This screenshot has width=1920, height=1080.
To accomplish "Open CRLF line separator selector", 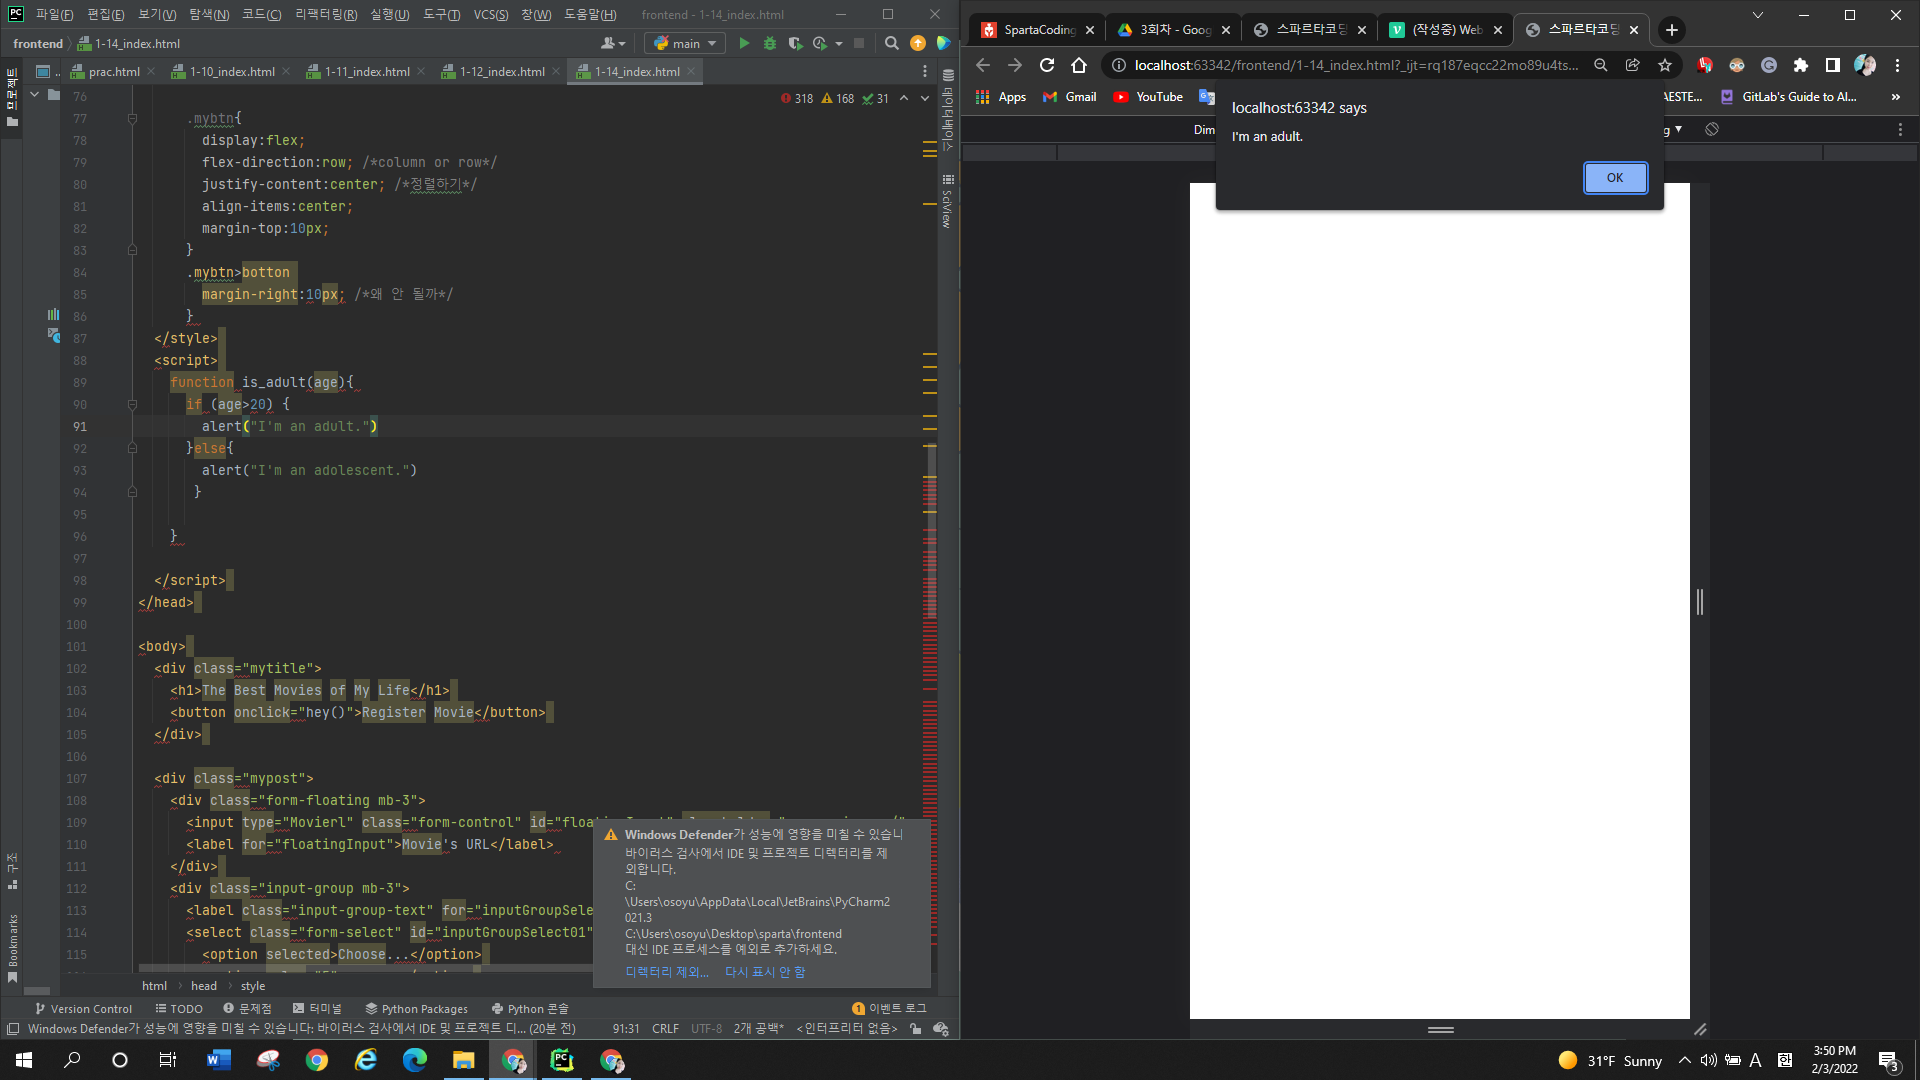I will click(x=665, y=1028).
